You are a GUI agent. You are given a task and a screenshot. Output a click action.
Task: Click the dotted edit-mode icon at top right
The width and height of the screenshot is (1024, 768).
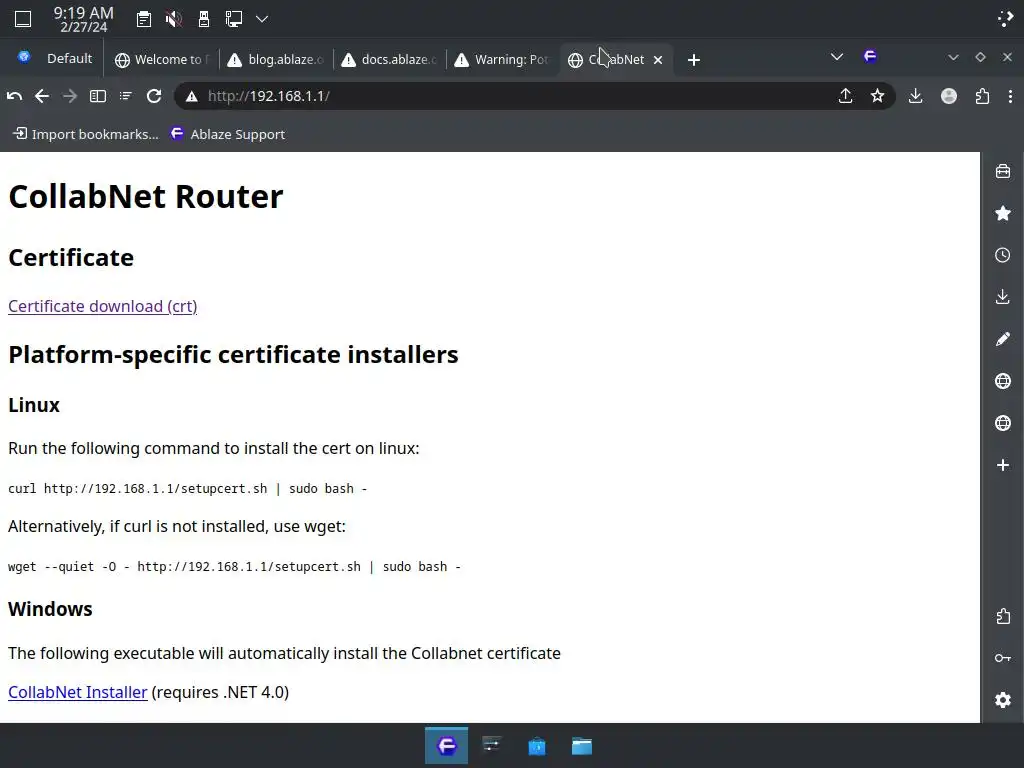(1006, 19)
